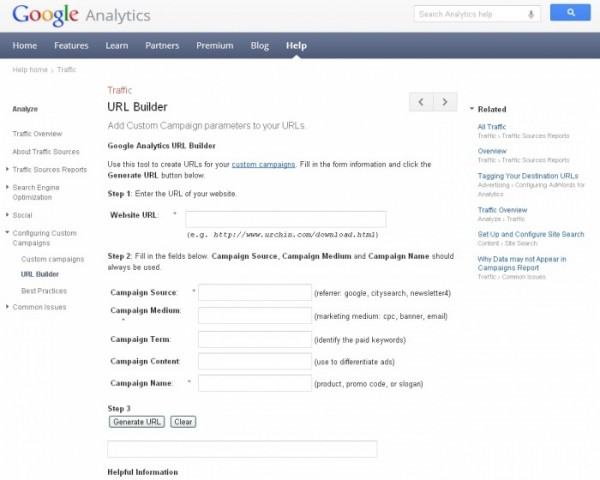Click the Clear button
This screenshot has width=600, height=480.
183,422
